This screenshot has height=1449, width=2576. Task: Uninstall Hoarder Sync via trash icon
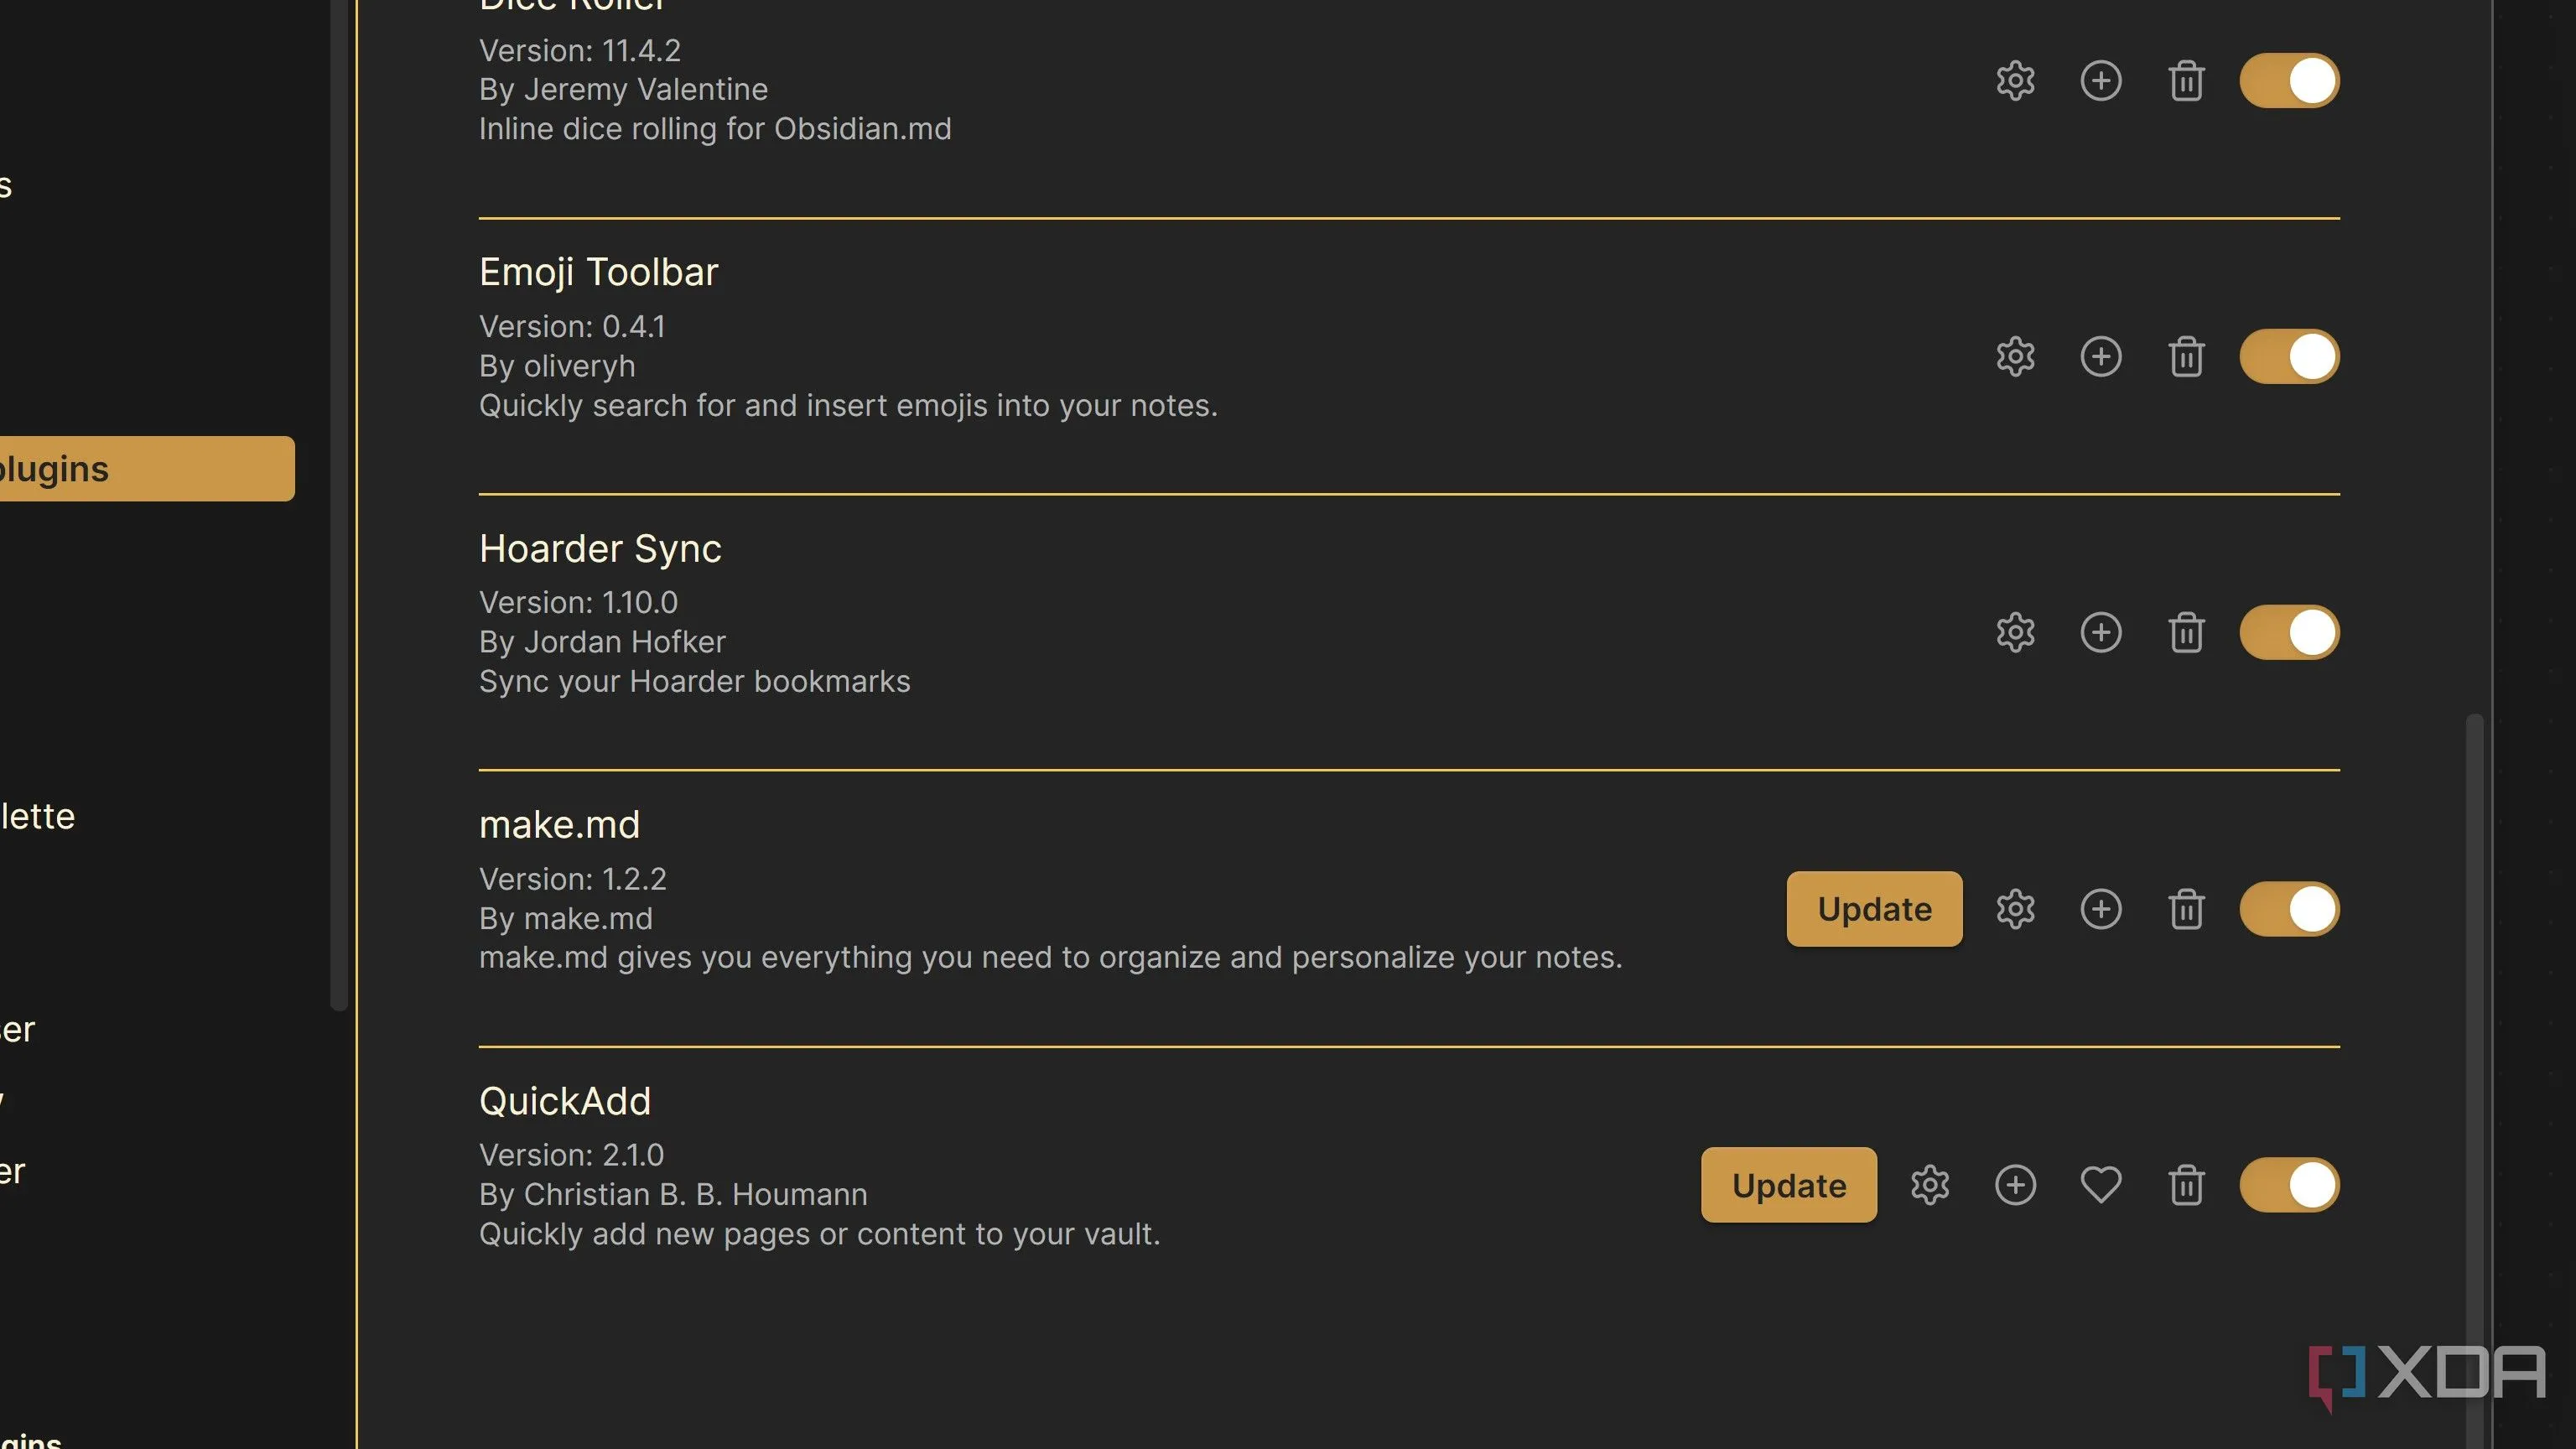[x=2186, y=633]
